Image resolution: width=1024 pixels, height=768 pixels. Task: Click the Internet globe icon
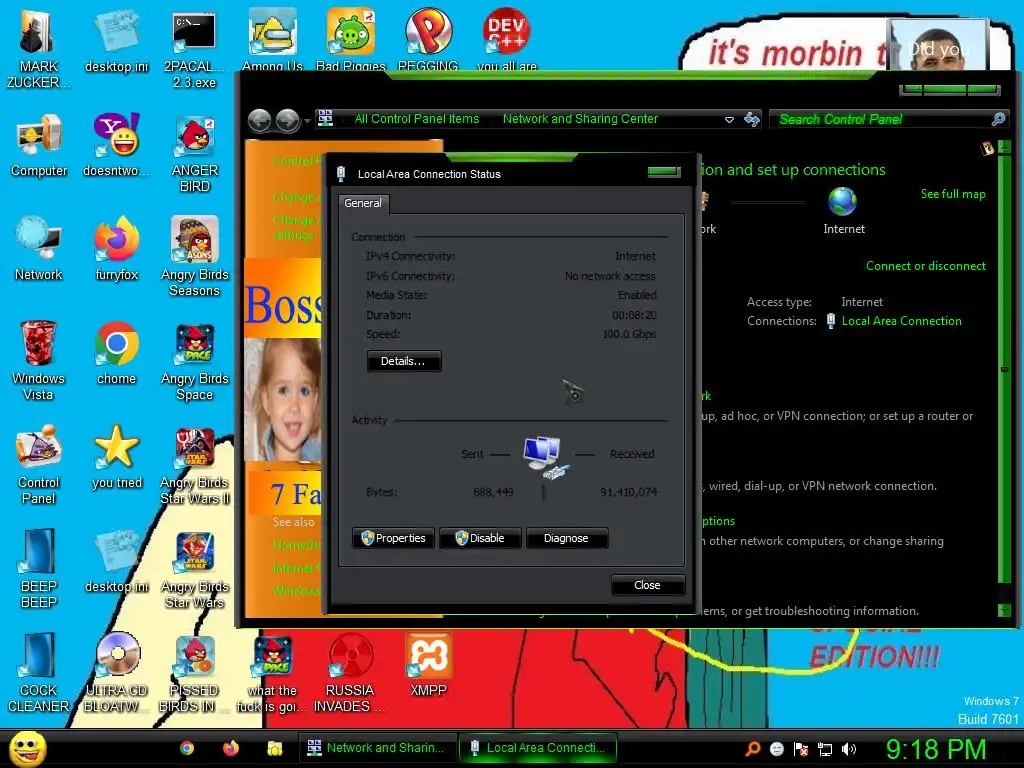tap(842, 201)
